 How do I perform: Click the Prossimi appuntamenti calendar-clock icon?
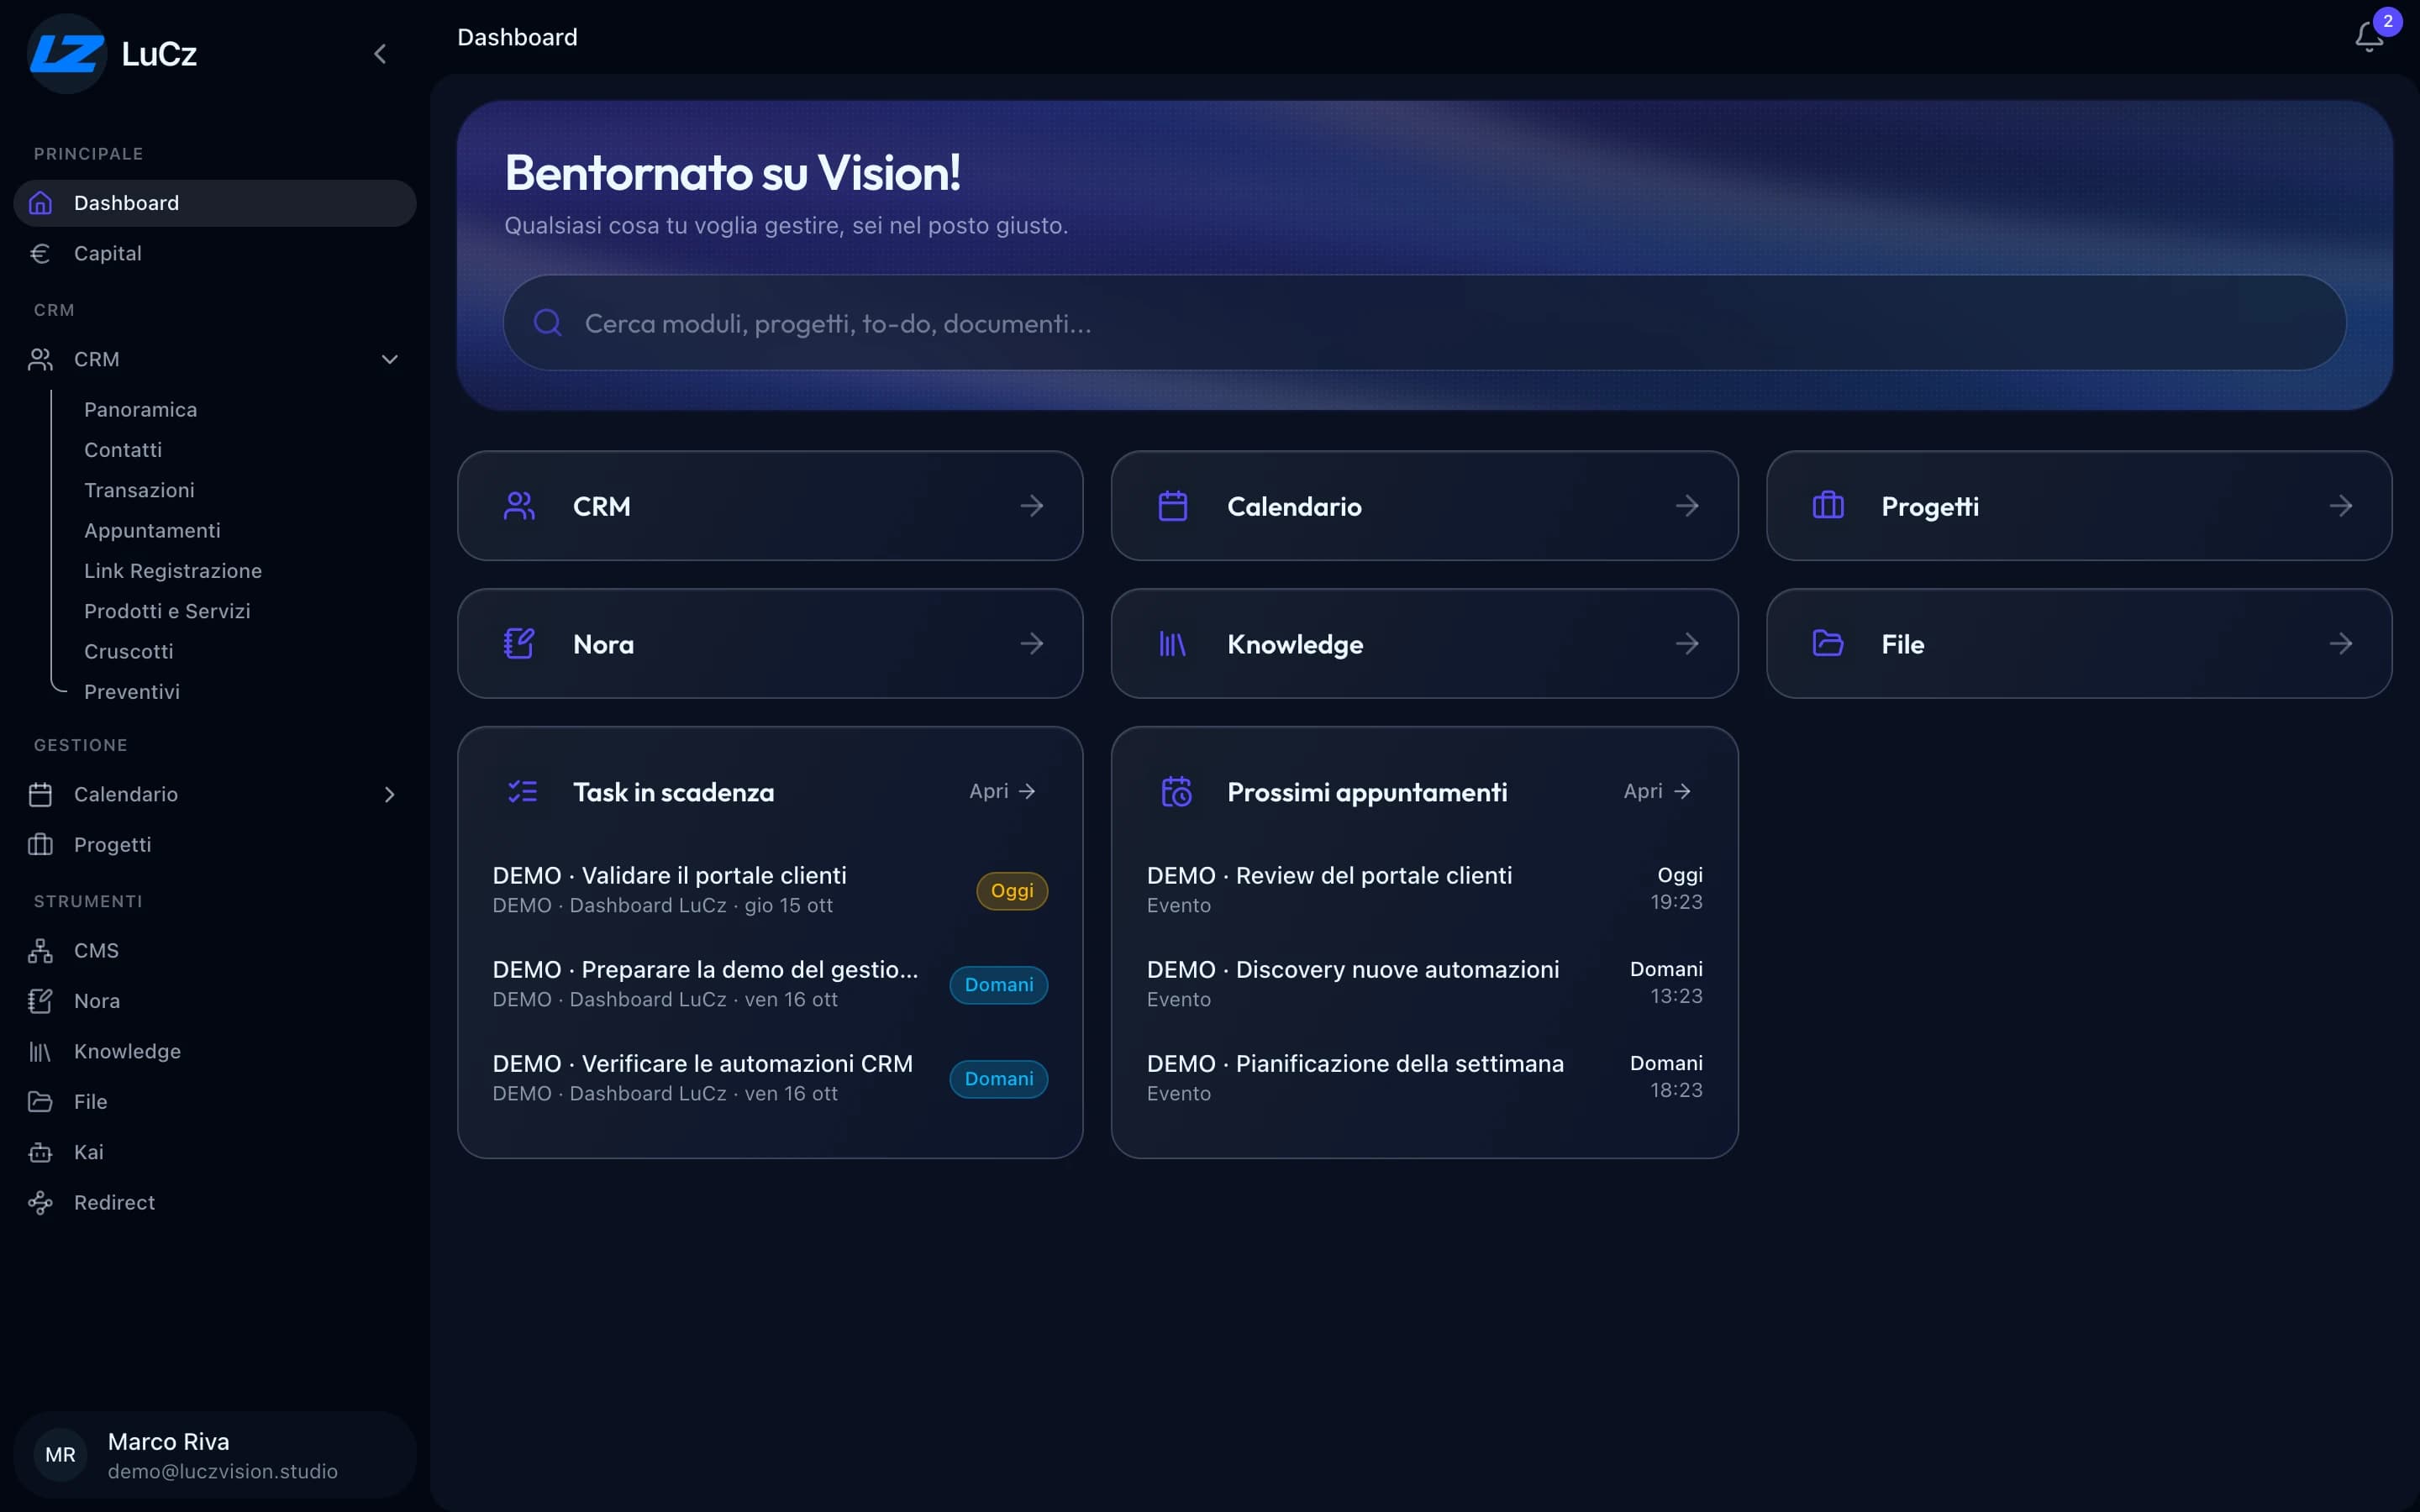(1176, 792)
